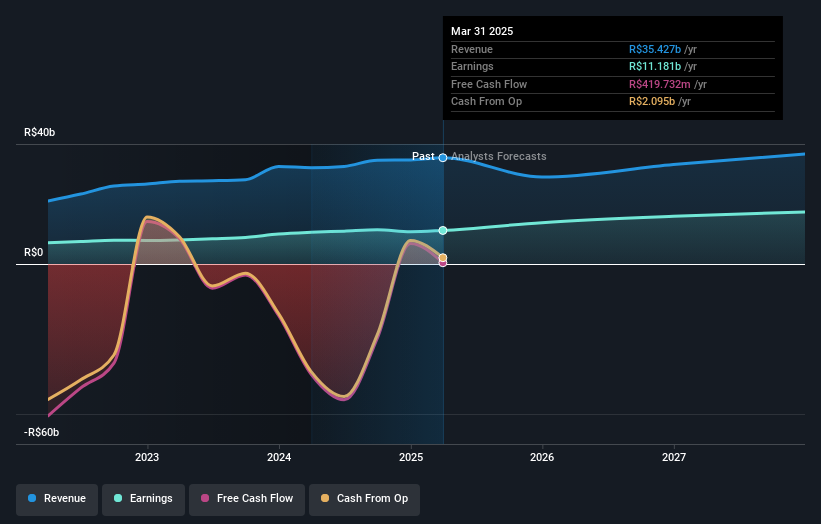Screen dimensions: 821x524
Task: Click the blue Revenue data point marker
Action: point(443,158)
